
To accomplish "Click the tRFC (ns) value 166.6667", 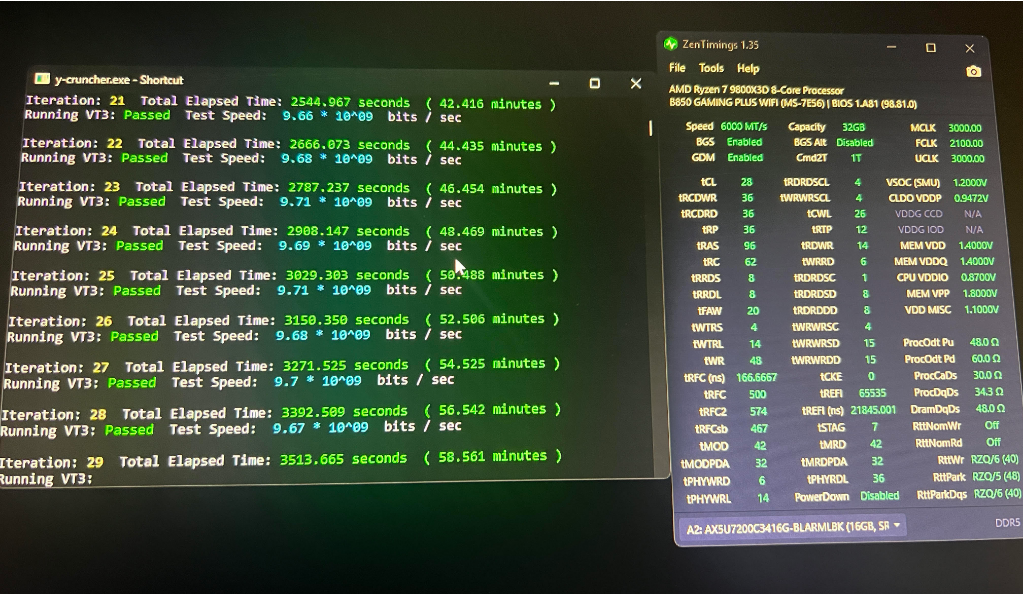I will tap(756, 377).
